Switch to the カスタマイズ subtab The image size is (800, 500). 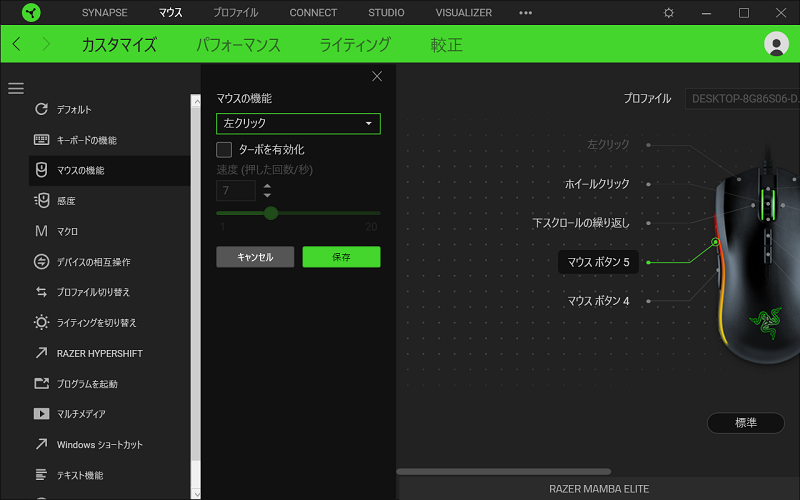tap(119, 44)
